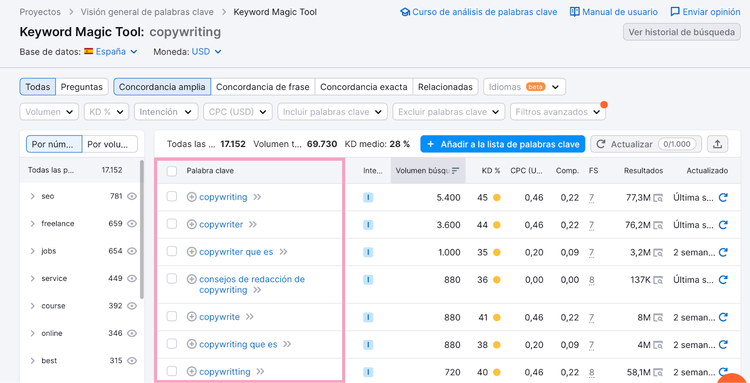Open arrows next to copywriter keyword
This screenshot has height=383, width=750.
tap(253, 224)
